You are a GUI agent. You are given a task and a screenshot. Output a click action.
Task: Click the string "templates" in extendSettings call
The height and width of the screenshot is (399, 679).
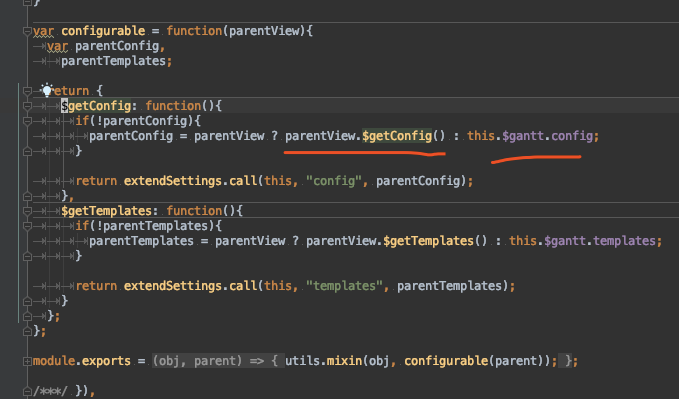point(344,286)
